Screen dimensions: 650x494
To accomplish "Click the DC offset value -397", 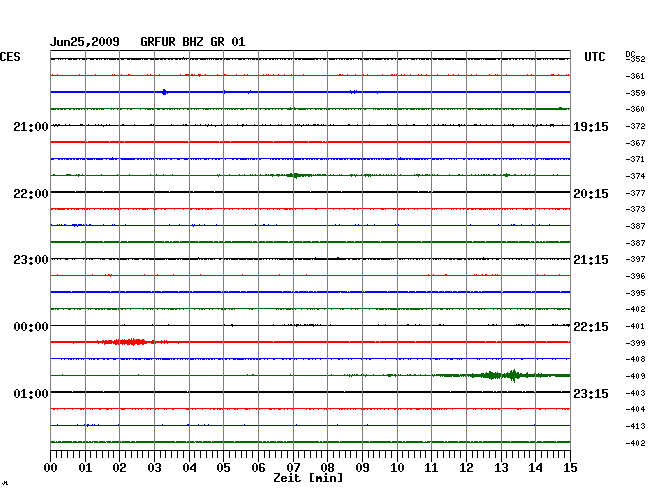I will click(x=635, y=259).
